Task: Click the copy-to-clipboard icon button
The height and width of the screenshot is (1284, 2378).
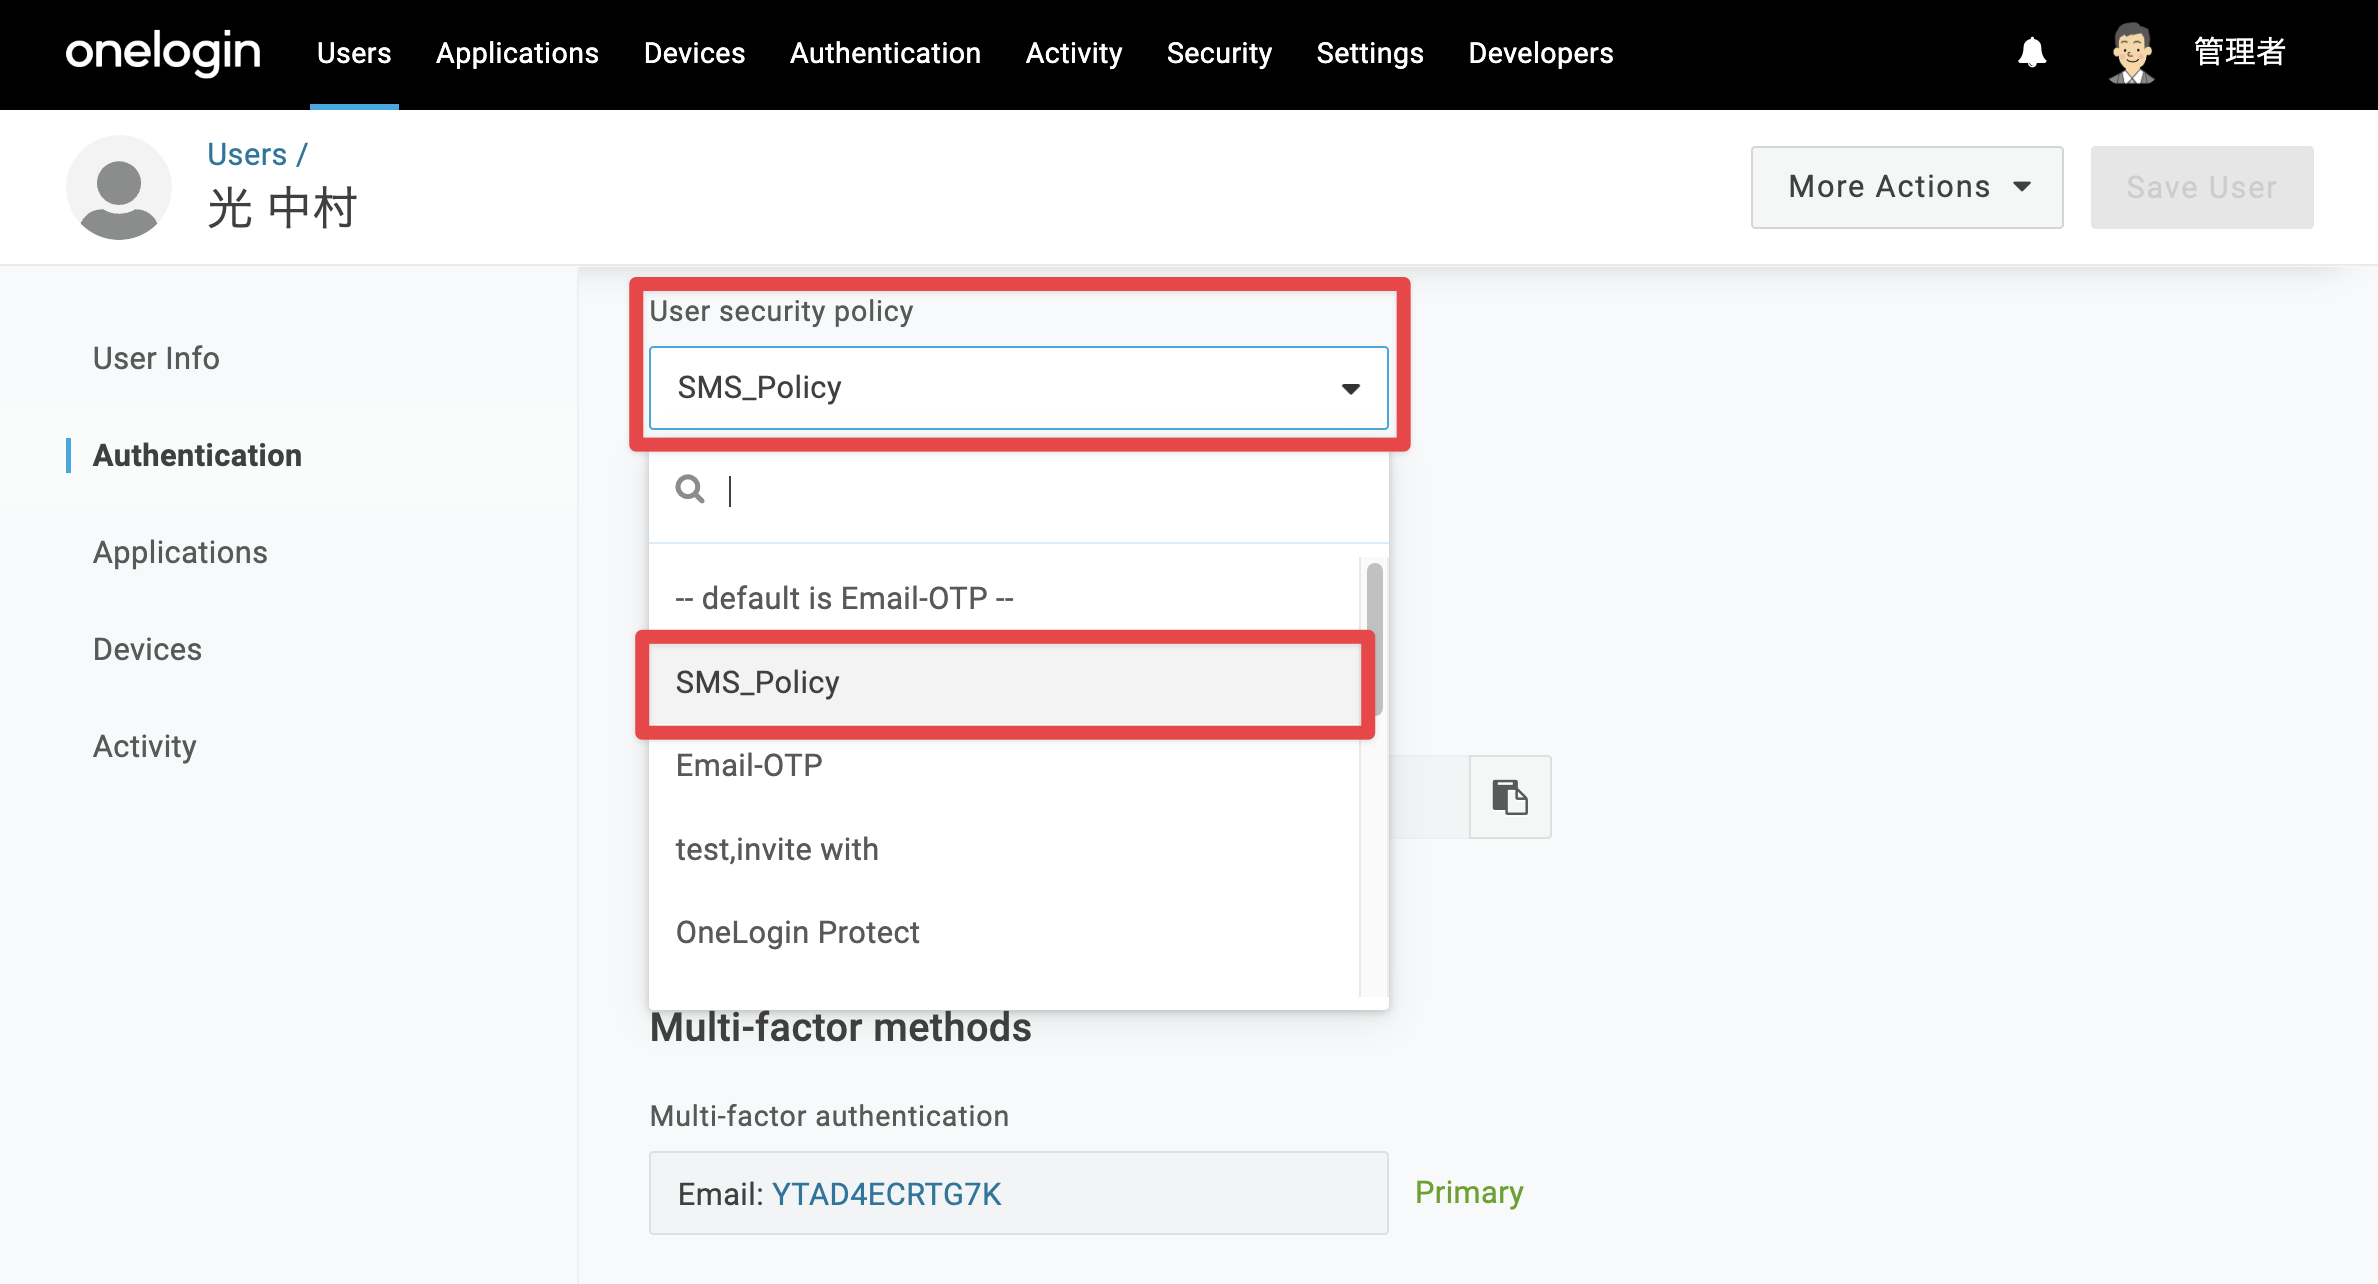Action: [x=1510, y=797]
